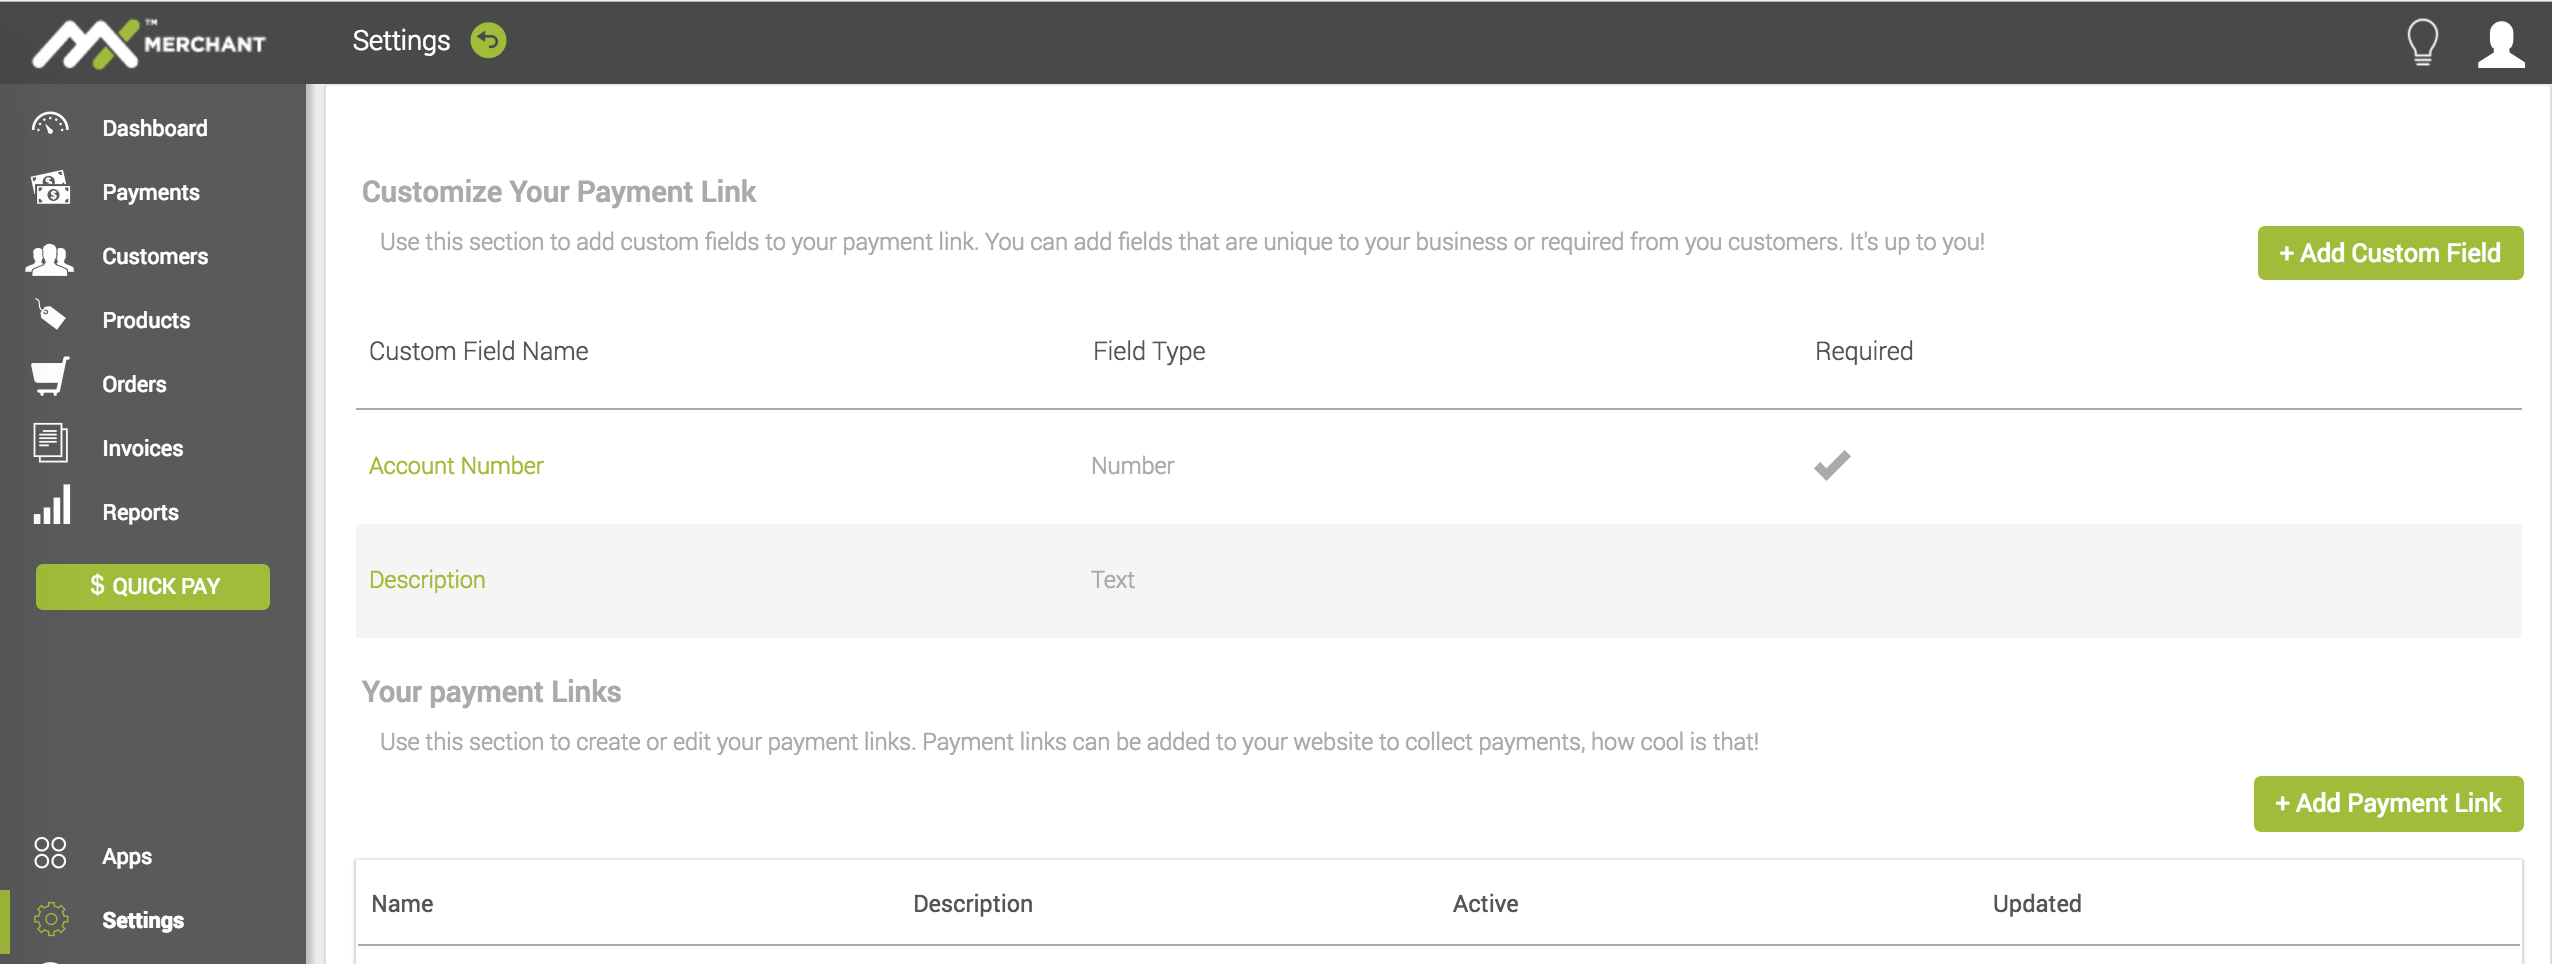The width and height of the screenshot is (2552, 964).
Task: Open the Description custom field link
Action: coord(427,580)
